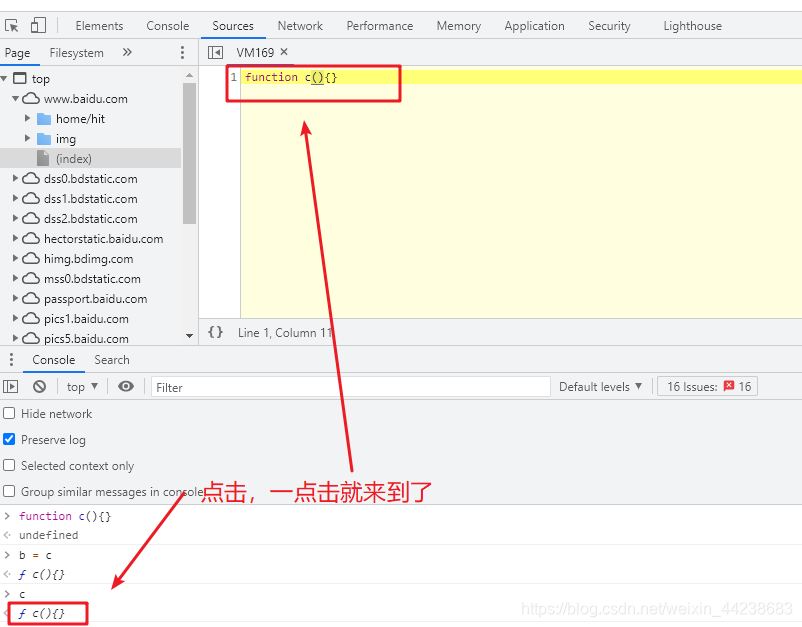Viewport: 802px width, 627px height.
Task: Select the drawer Search tab
Action: [112, 360]
